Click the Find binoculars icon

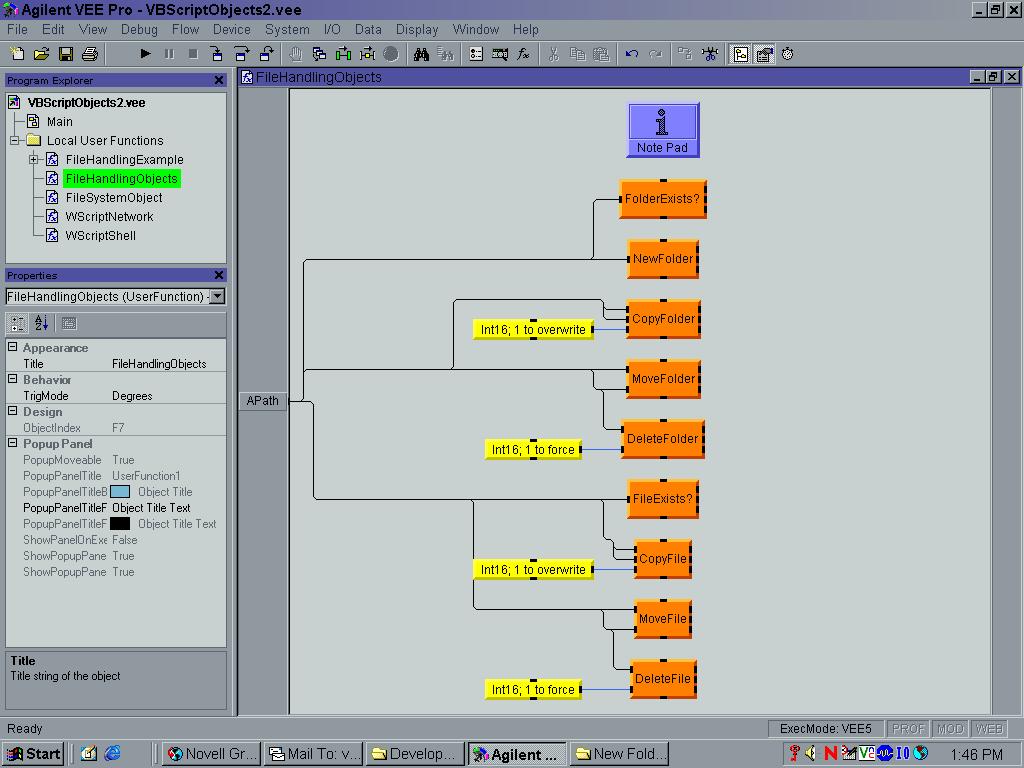click(x=422, y=54)
